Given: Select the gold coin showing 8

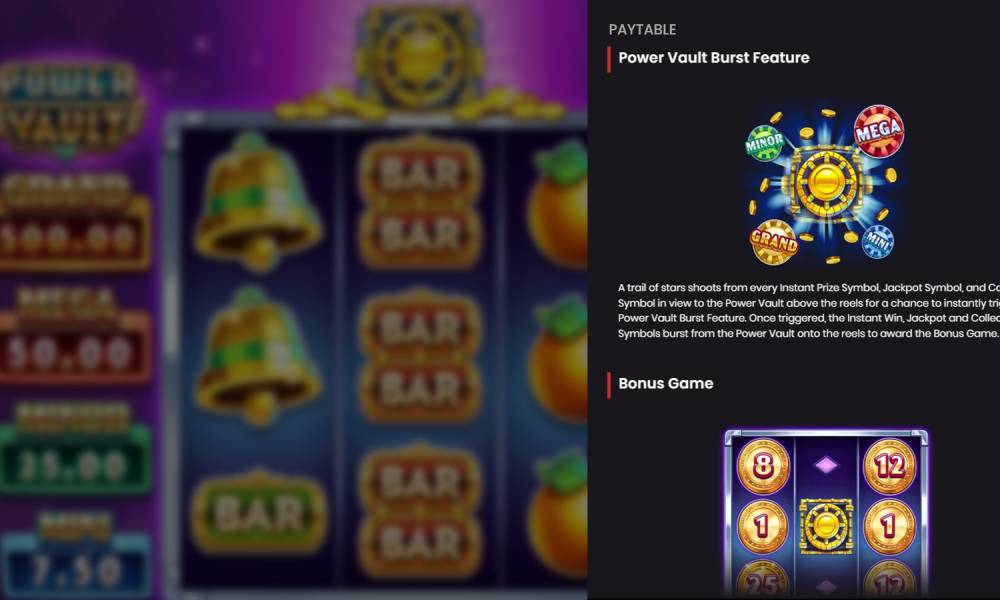Looking at the screenshot, I should (763, 466).
